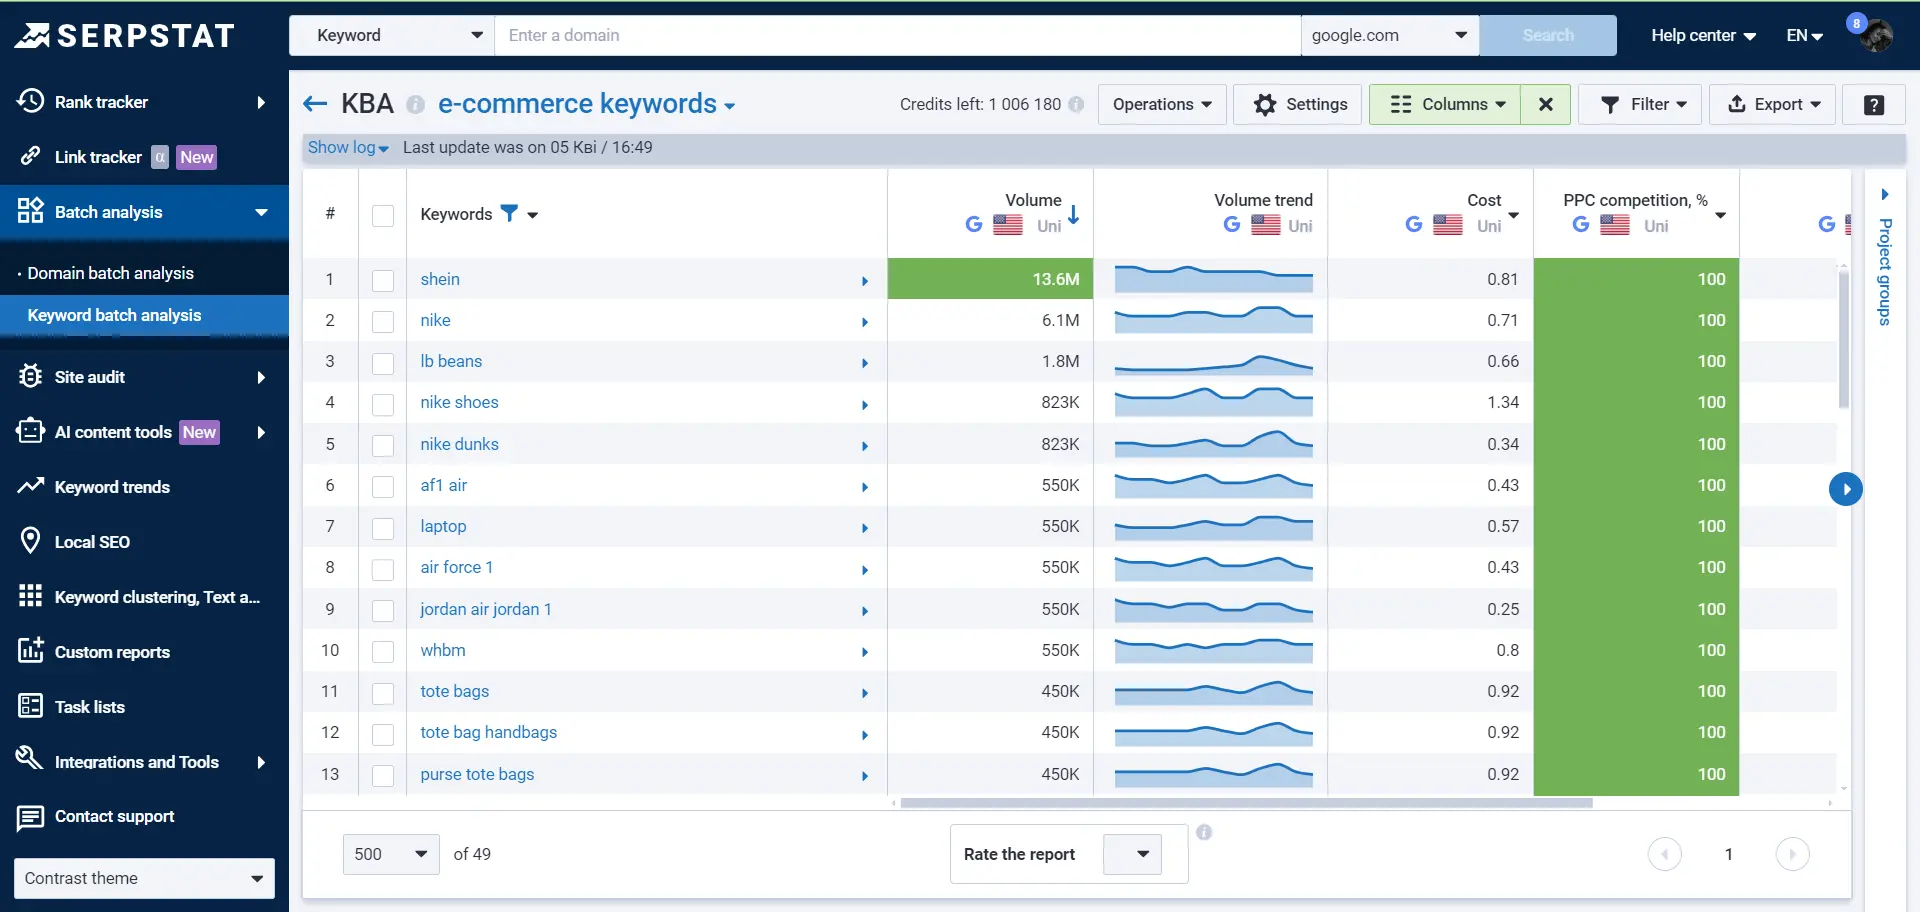Open Keyword batch analysis section
The width and height of the screenshot is (1920, 912).
coord(115,315)
